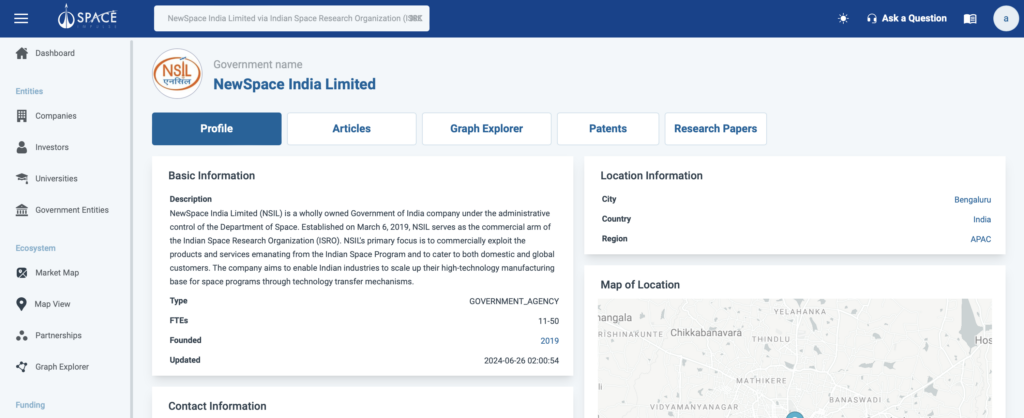This screenshot has width=1024, height=418.
Task: Click the FTEs value 11-50
Action: click(x=549, y=321)
